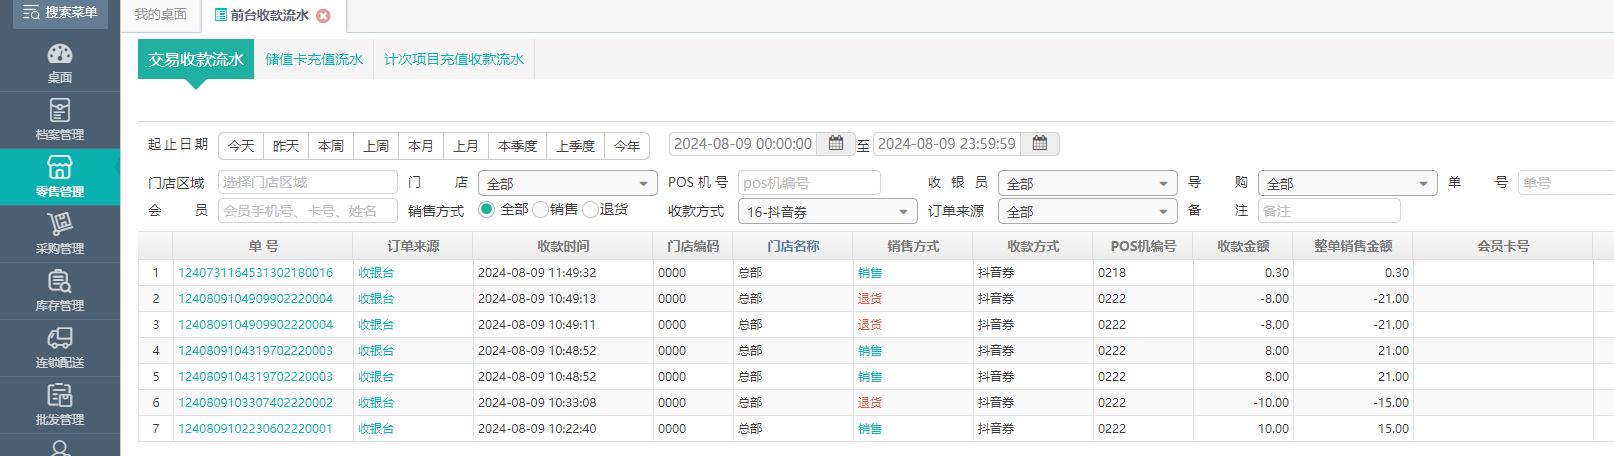This screenshot has height=456, width=1614.
Task: Click 收款时间 column header
Action: pyautogui.click(x=563, y=246)
